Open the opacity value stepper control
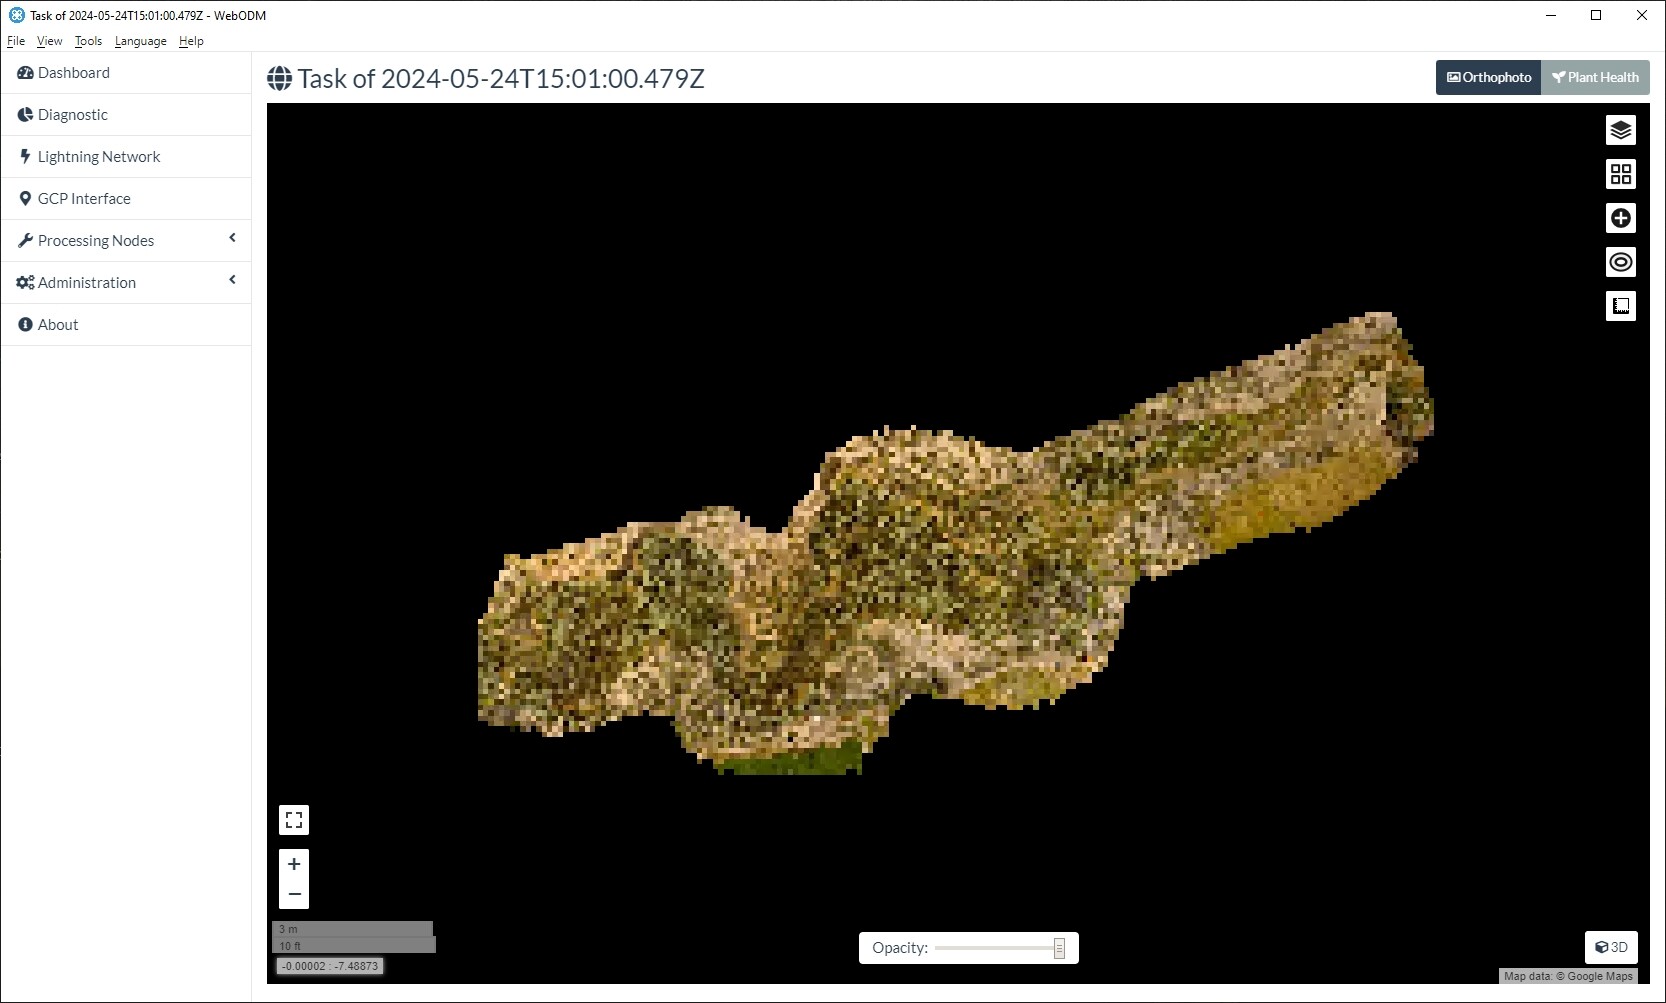Viewport: 1666px width, 1003px height. click(1058, 947)
